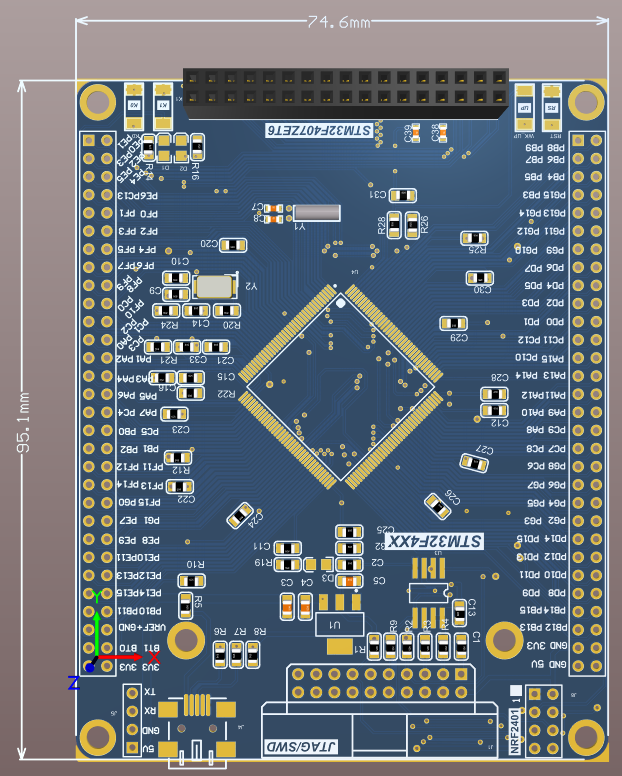Select capacitor C22
The width and height of the screenshot is (622, 776).
pos(180,486)
